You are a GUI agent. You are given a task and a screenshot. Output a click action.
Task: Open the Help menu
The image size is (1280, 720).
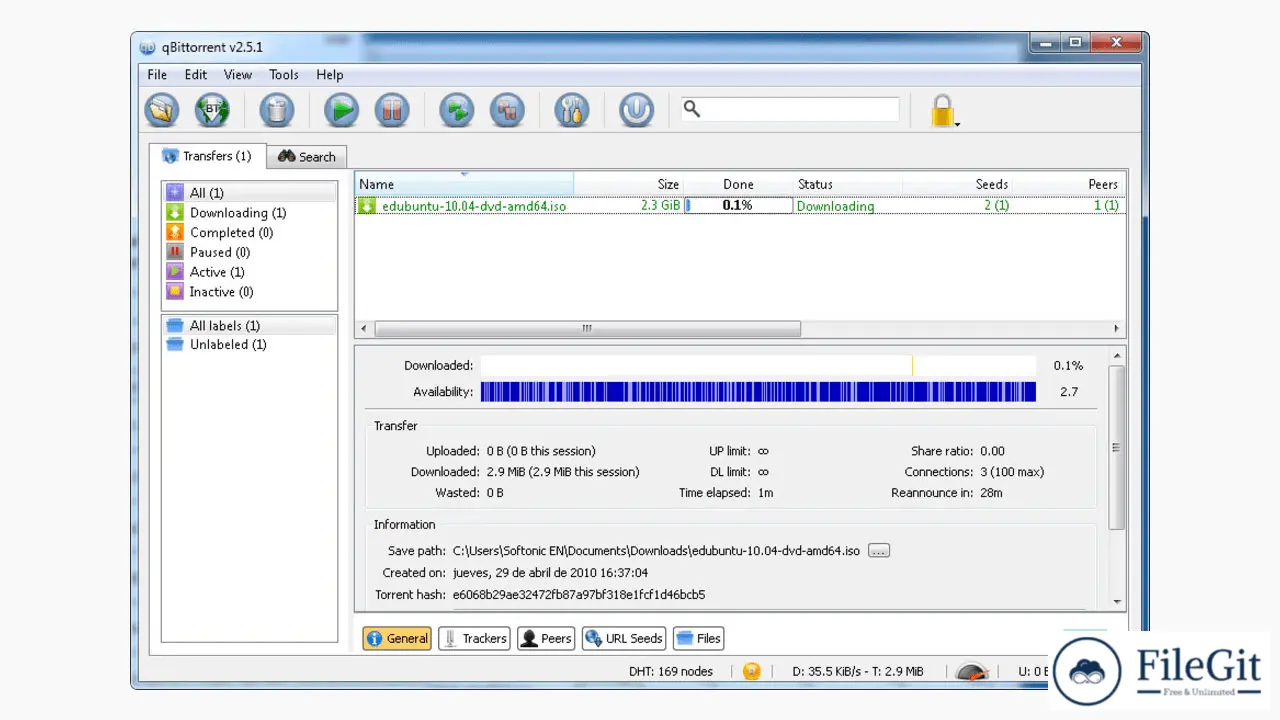(330, 74)
